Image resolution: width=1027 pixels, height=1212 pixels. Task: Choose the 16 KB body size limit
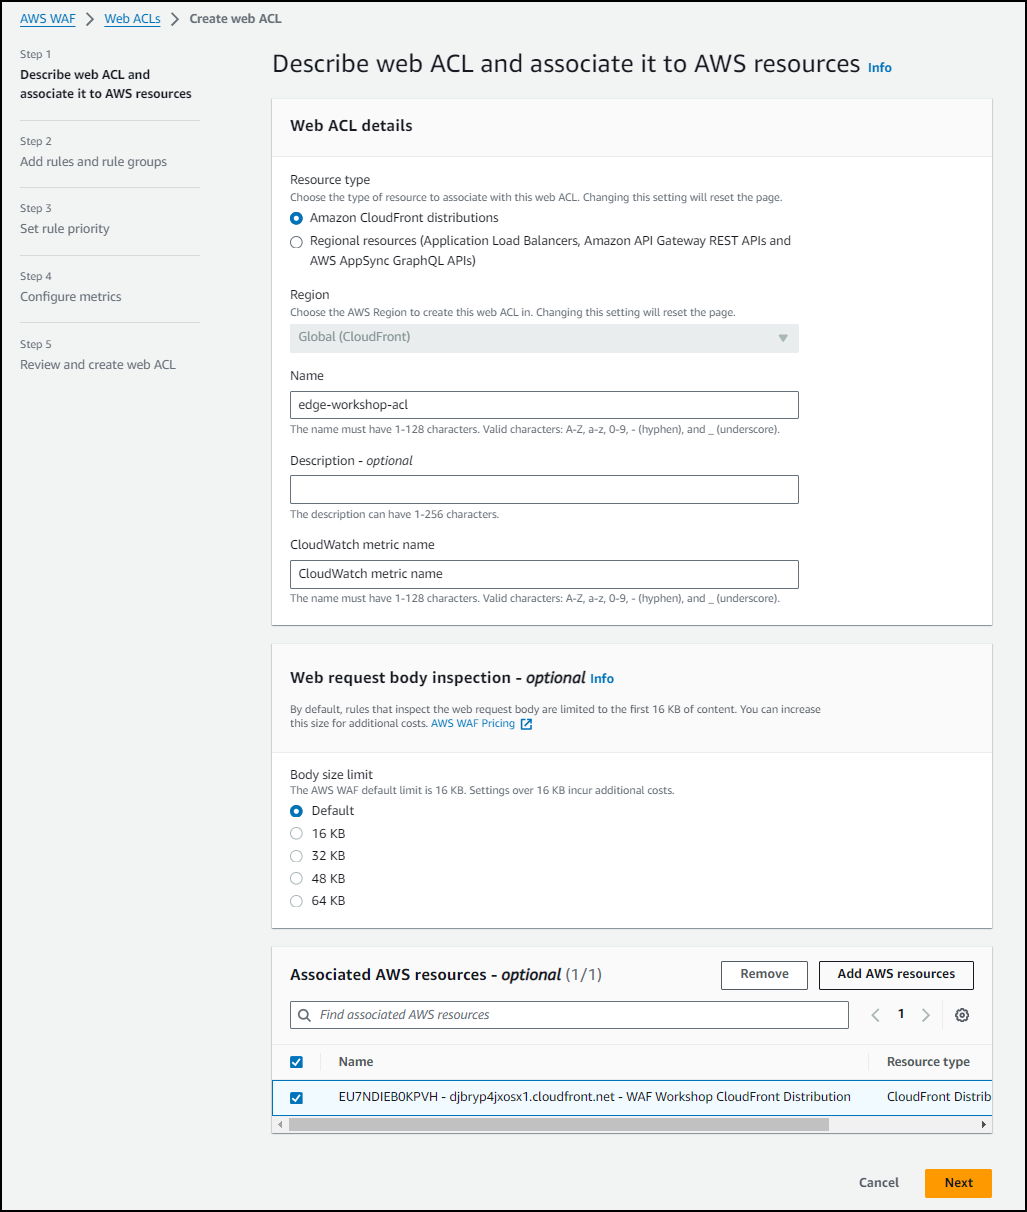click(x=296, y=834)
